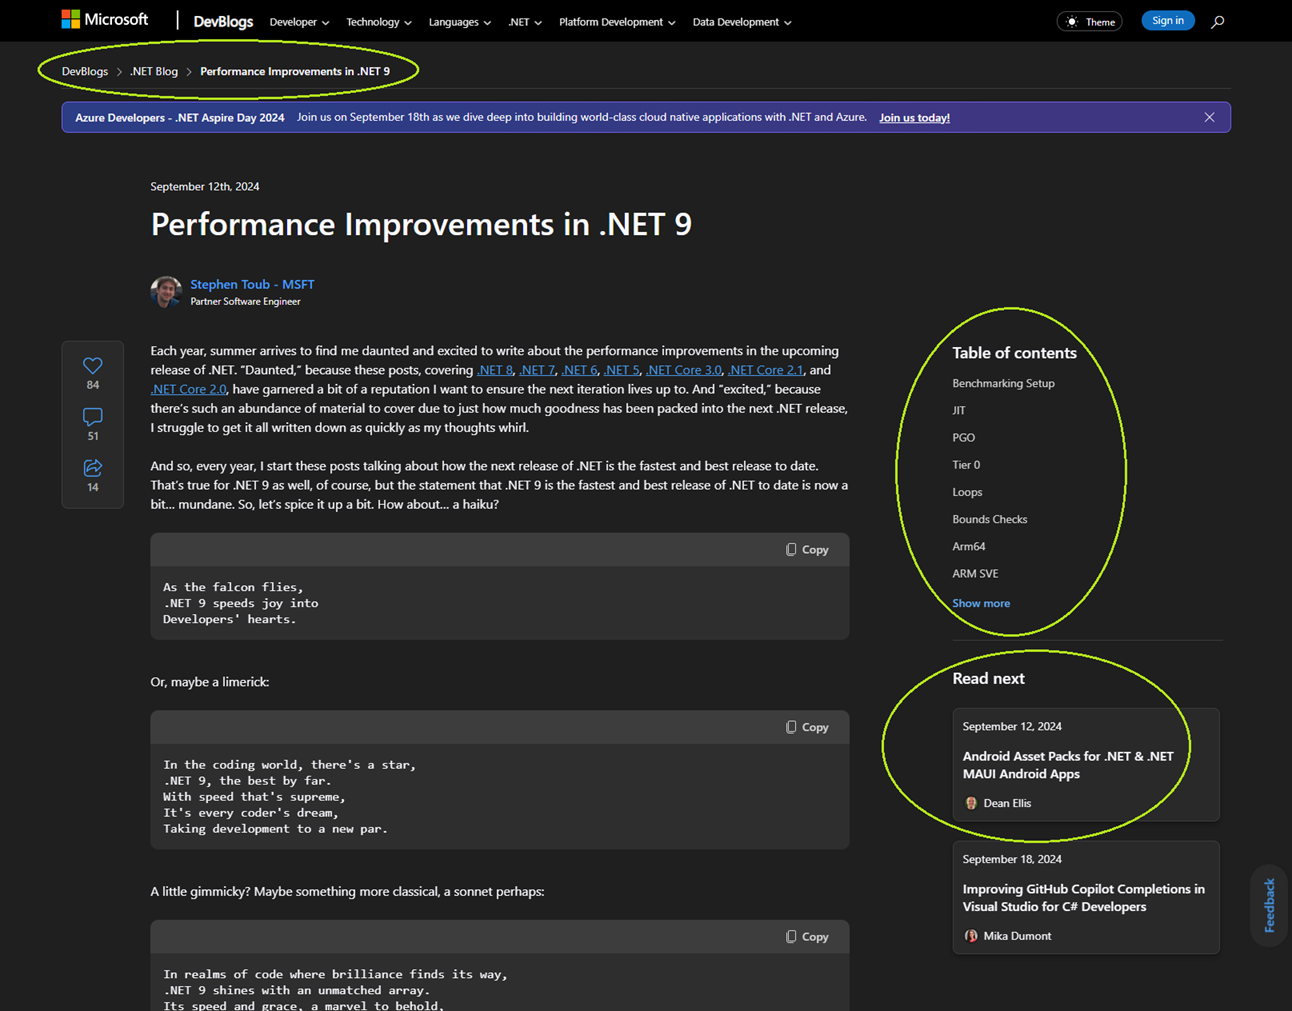Show more table of contents entries
The height and width of the screenshot is (1011, 1292).
[x=980, y=603]
